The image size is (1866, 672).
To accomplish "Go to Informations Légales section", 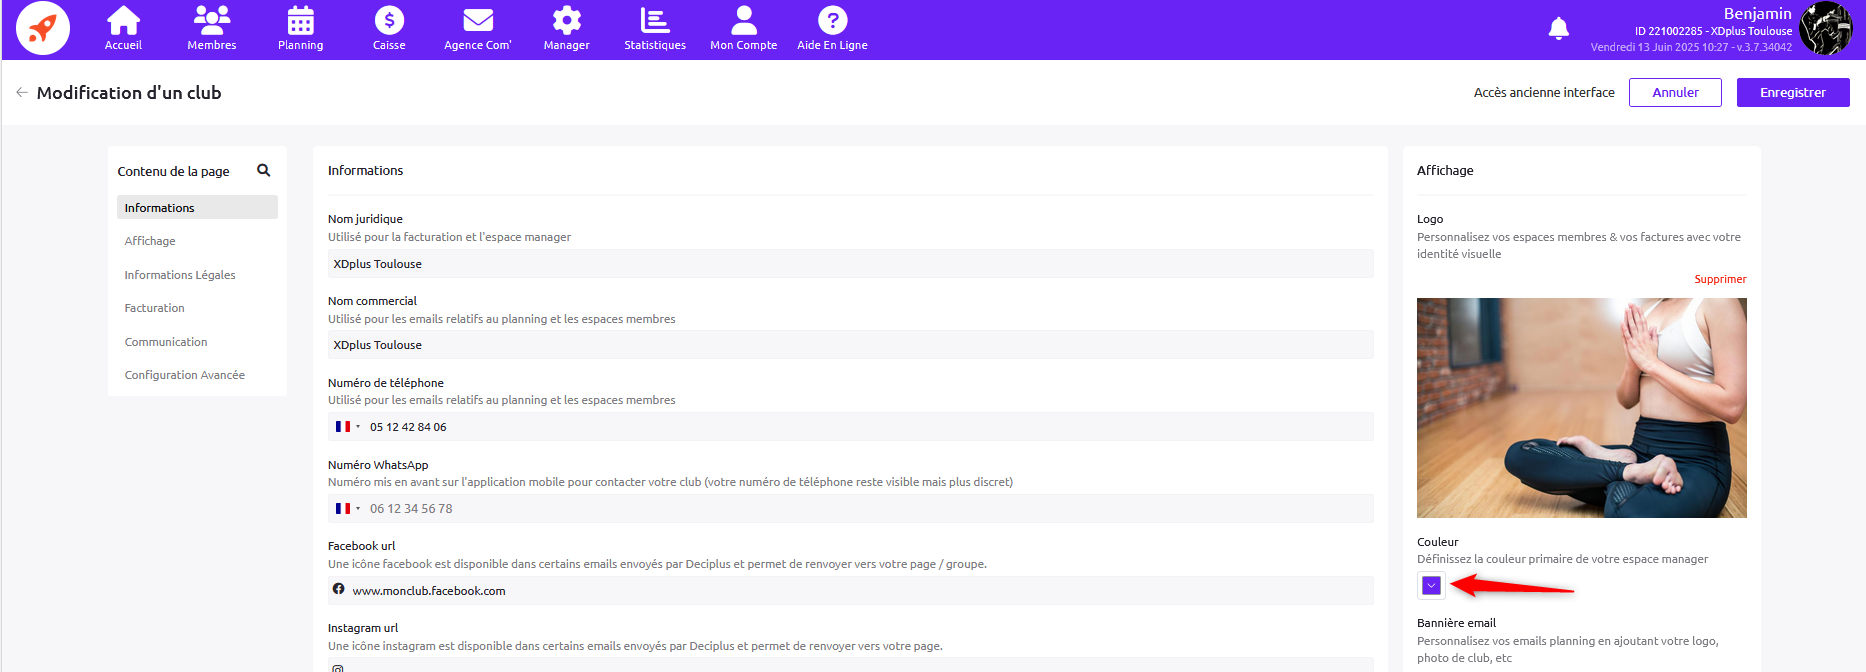I will [x=180, y=275].
